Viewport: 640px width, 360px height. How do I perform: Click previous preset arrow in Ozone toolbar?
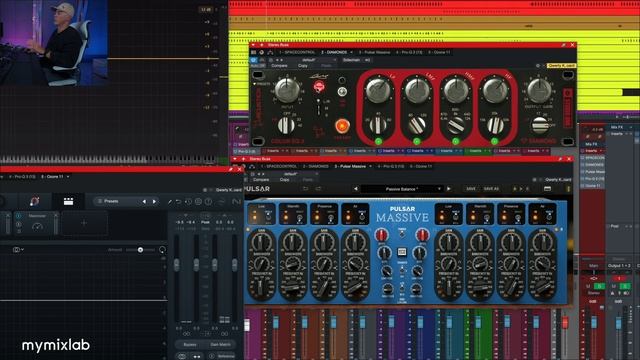pos(144,201)
